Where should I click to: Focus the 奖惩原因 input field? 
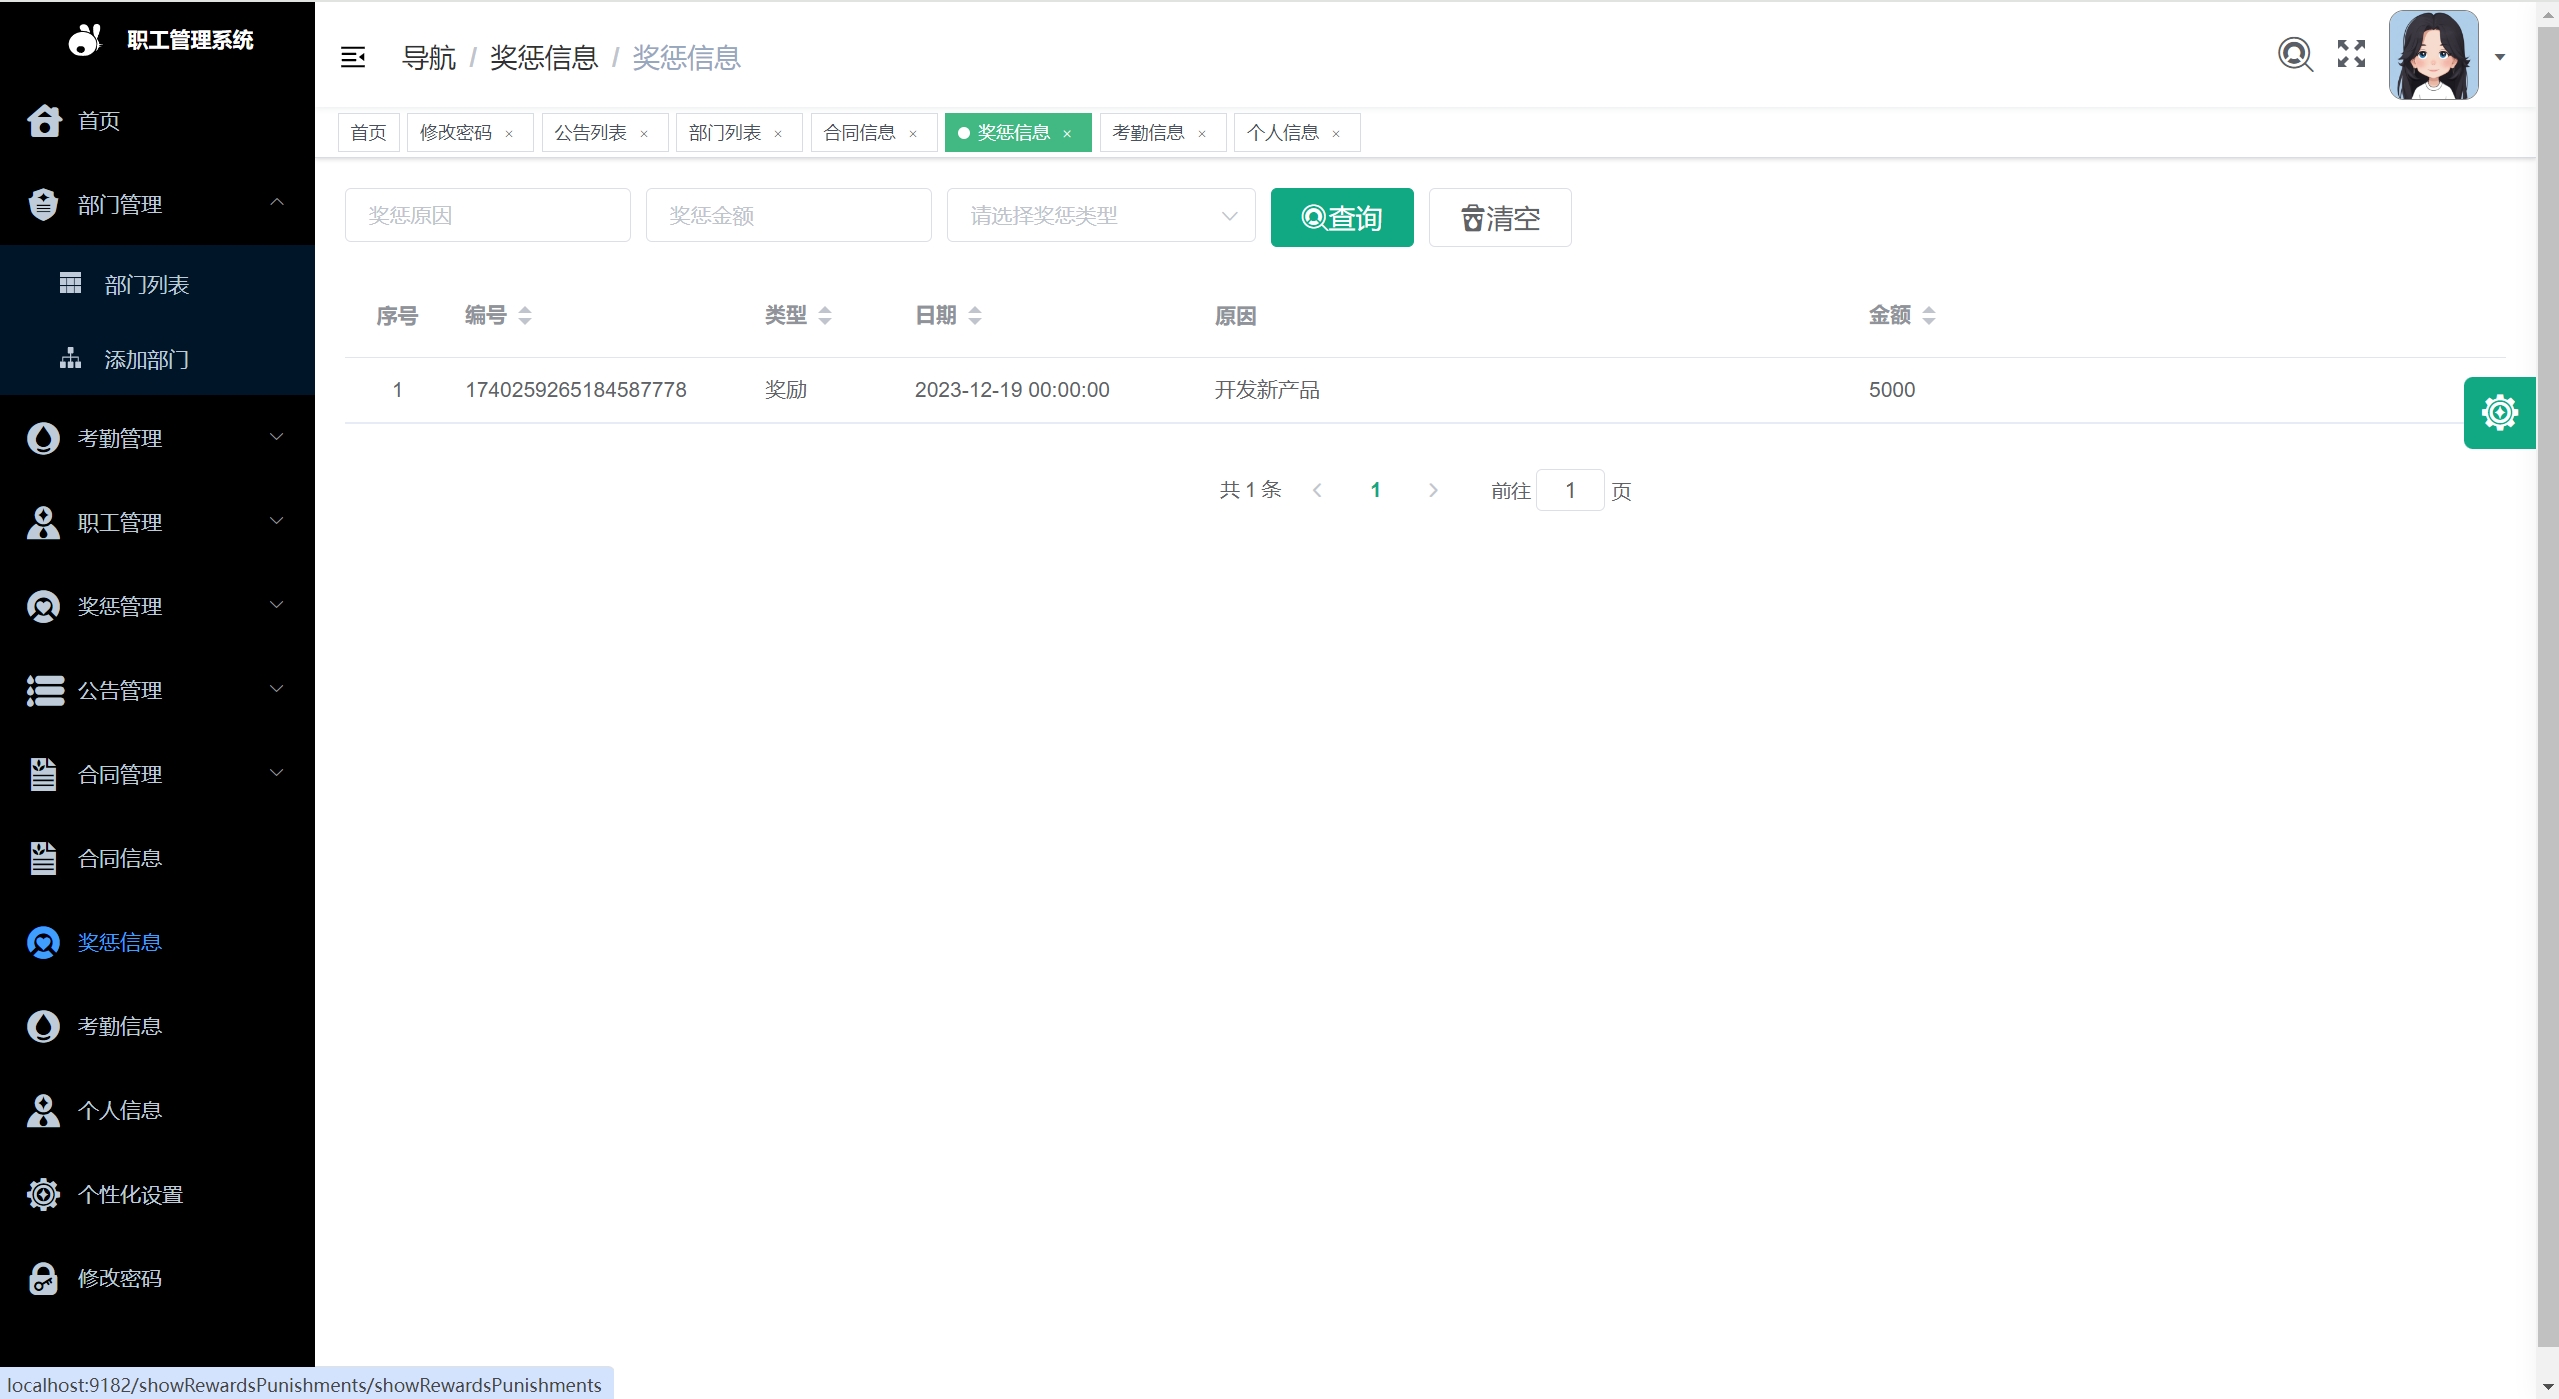coord(487,216)
